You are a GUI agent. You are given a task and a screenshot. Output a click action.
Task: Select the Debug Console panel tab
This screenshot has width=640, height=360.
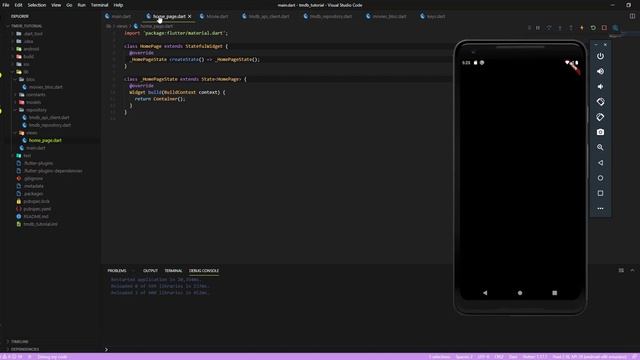pyautogui.click(x=204, y=271)
